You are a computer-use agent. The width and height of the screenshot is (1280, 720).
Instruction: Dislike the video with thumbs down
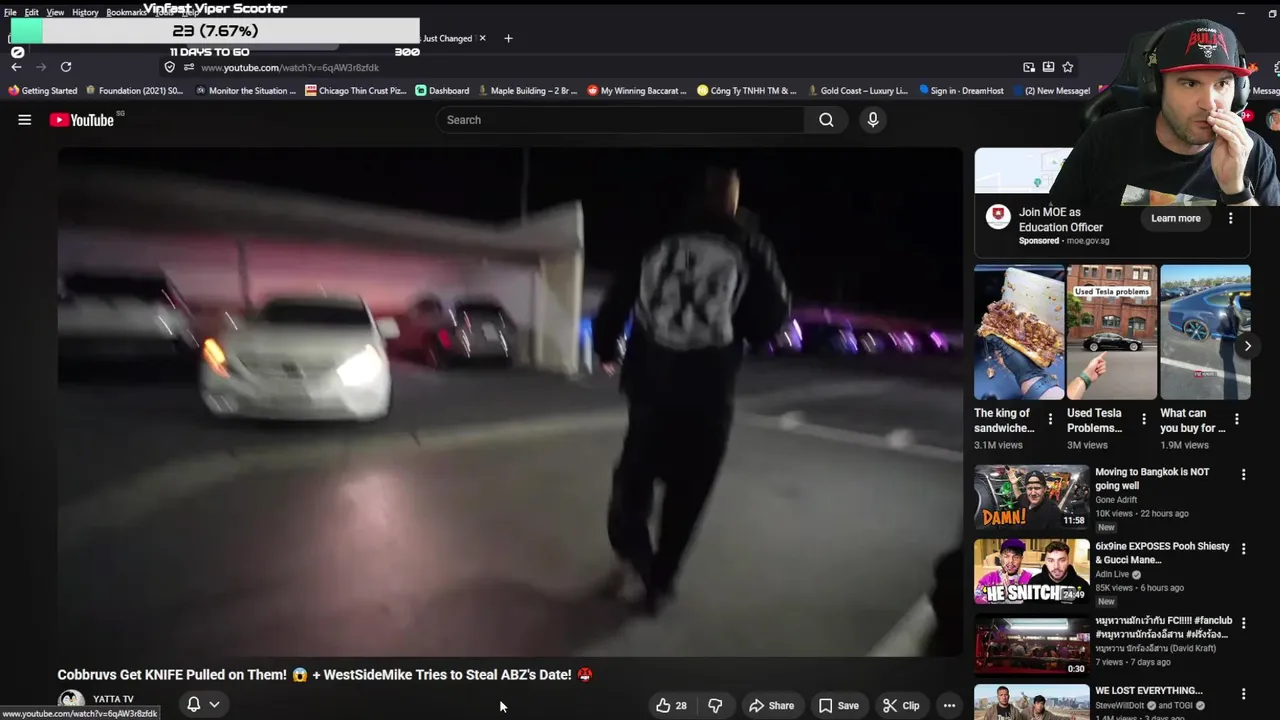point(715,705)
